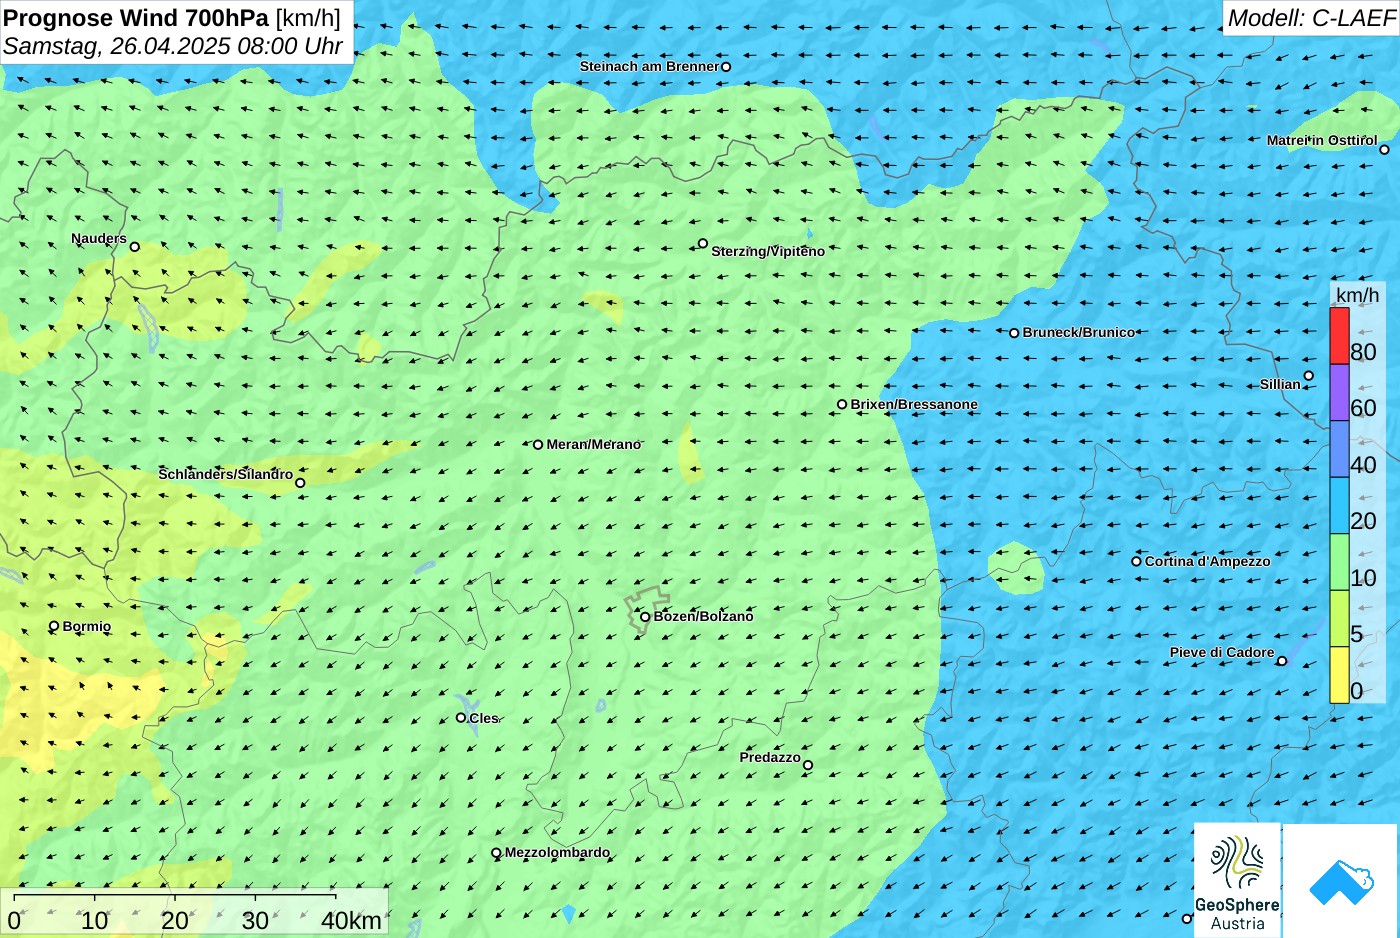Click the Sterzing/Vipiteno location dot
This screenshot has width=1400, height=938.
tap(703, 243)
